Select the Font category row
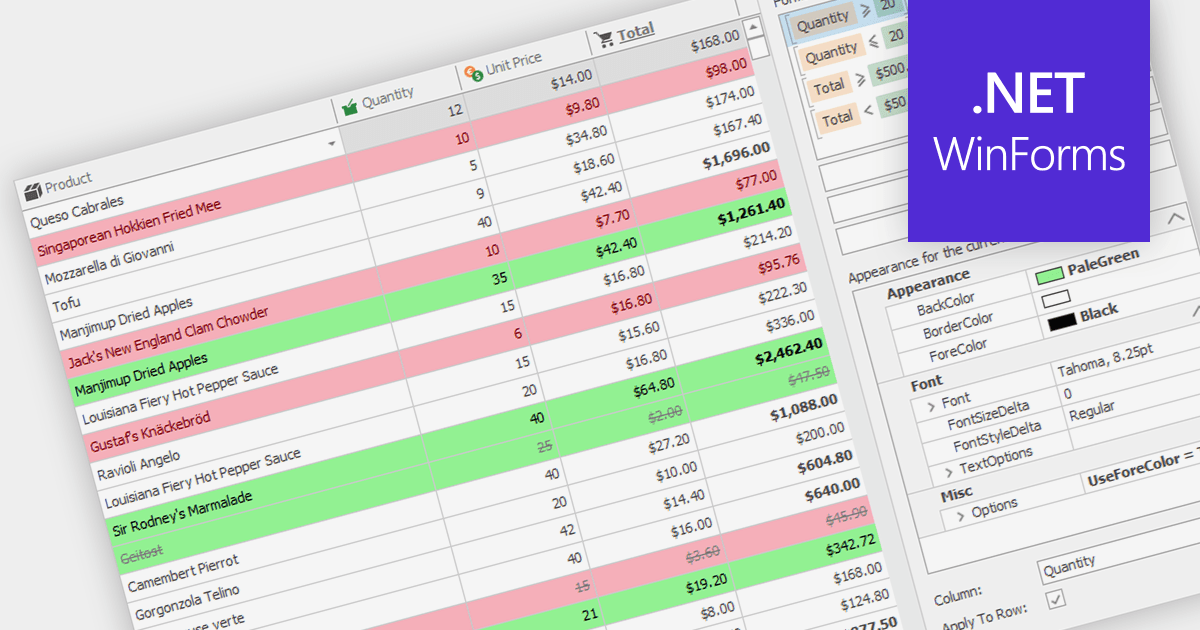The height and width of the screenshot is (630, 1200). 926,383
